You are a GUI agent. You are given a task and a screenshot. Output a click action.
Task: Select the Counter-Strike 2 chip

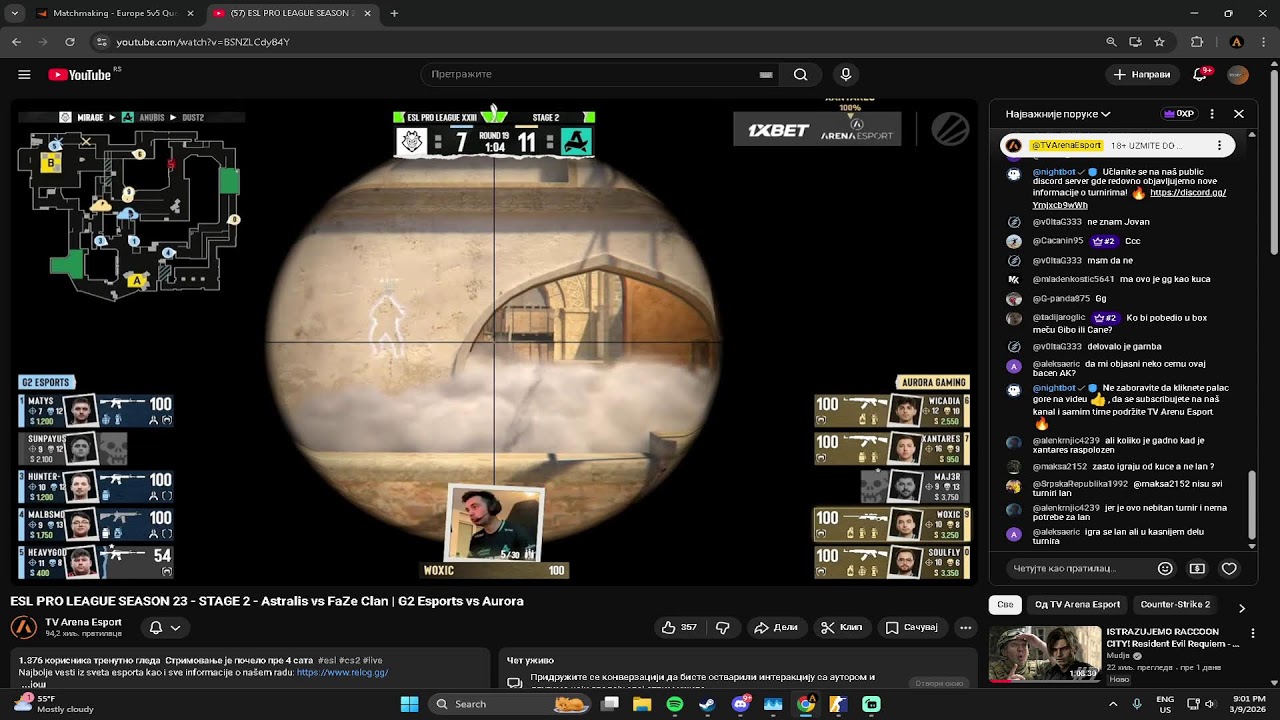tap(1175, 604)
